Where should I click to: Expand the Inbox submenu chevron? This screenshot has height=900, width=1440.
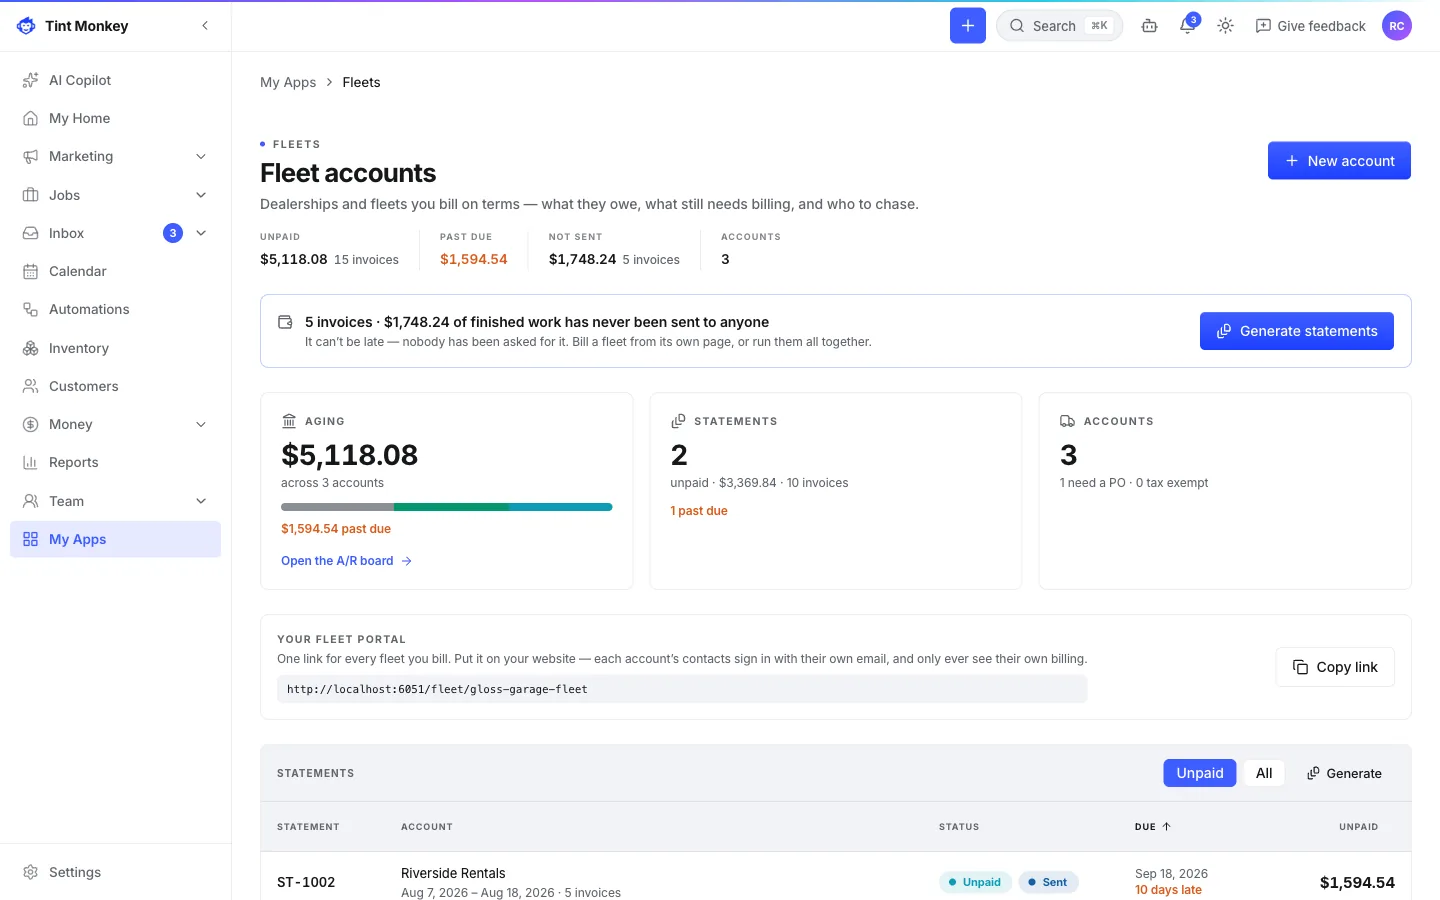pyautogui.click(x=201, y=233)
